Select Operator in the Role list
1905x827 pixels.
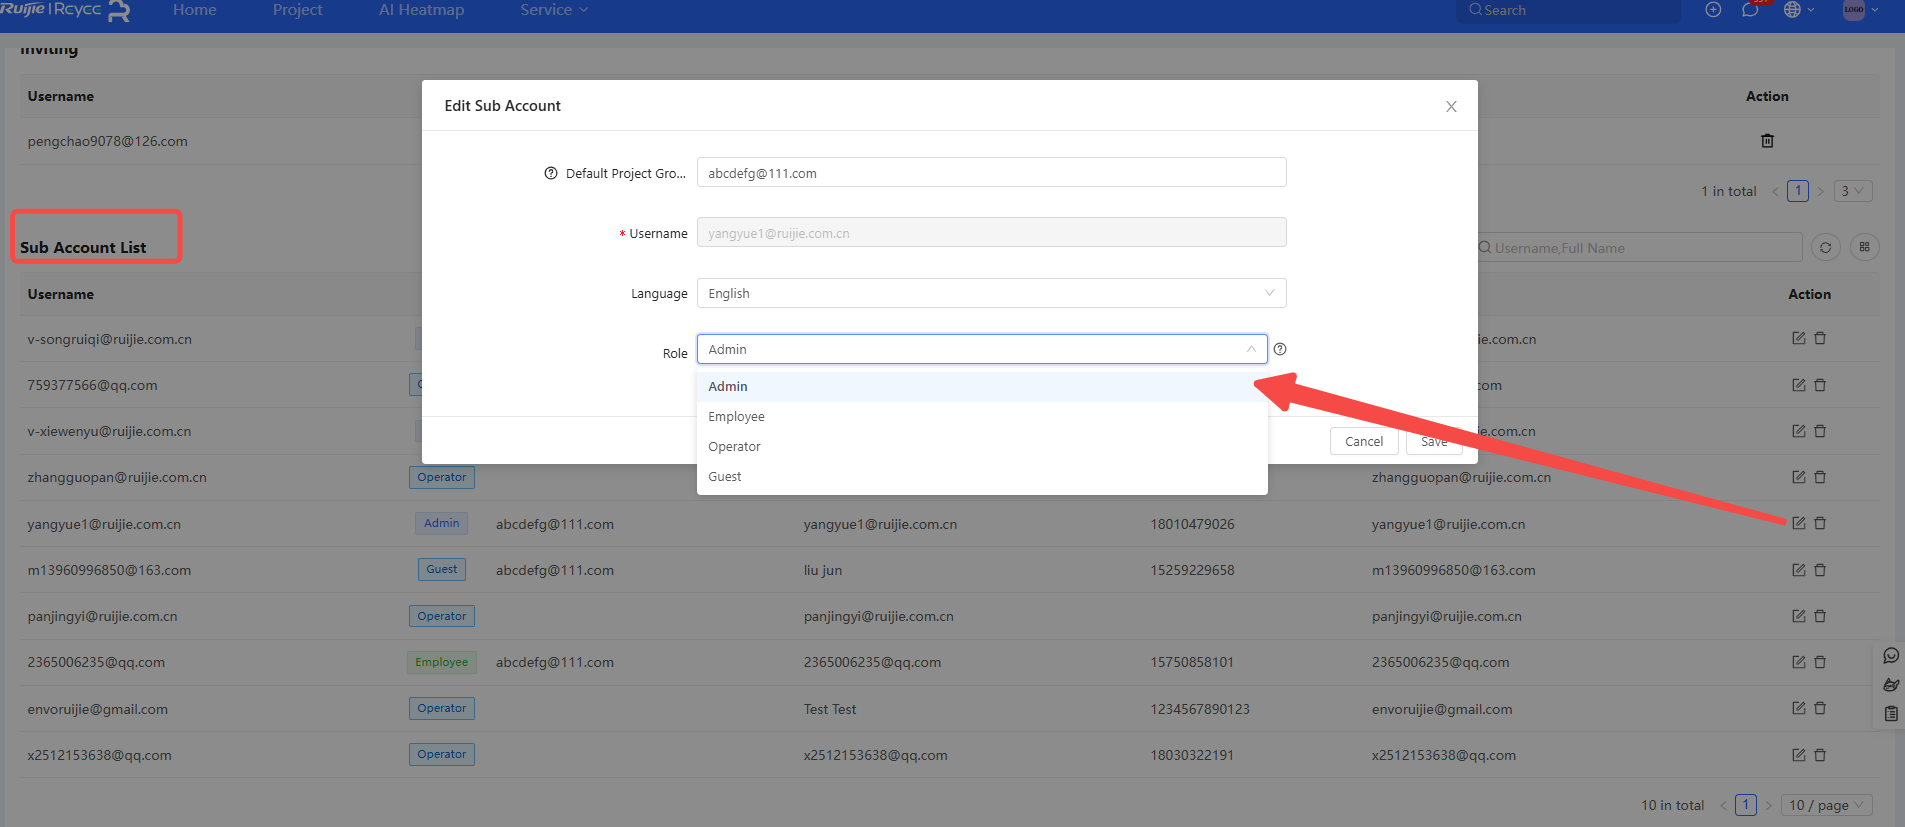(982, 446)
